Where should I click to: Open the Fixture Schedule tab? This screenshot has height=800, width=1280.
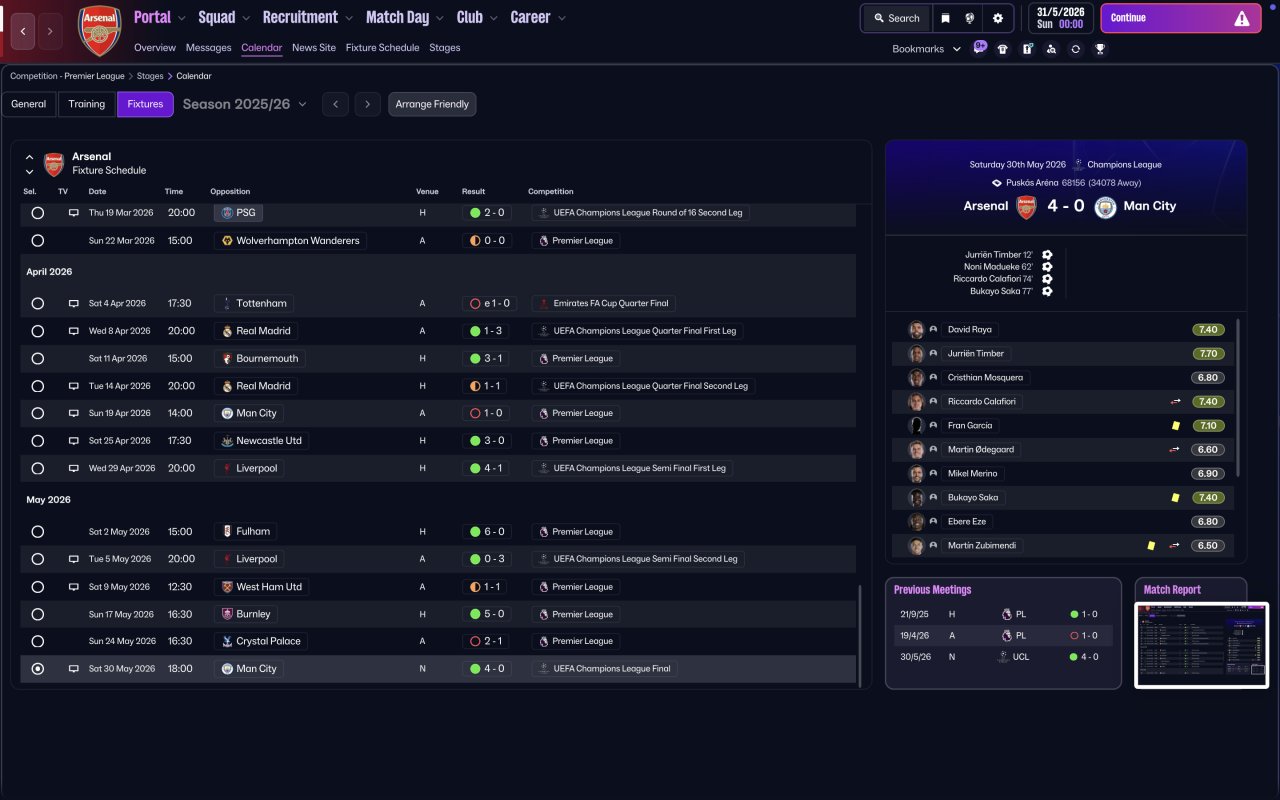[x=382, y=48]
